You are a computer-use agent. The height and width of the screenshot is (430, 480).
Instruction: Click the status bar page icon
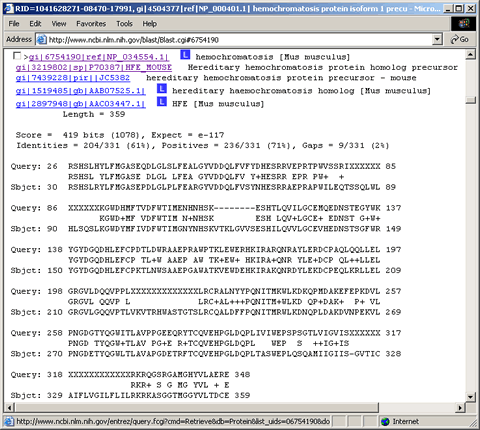click(9, 422)
